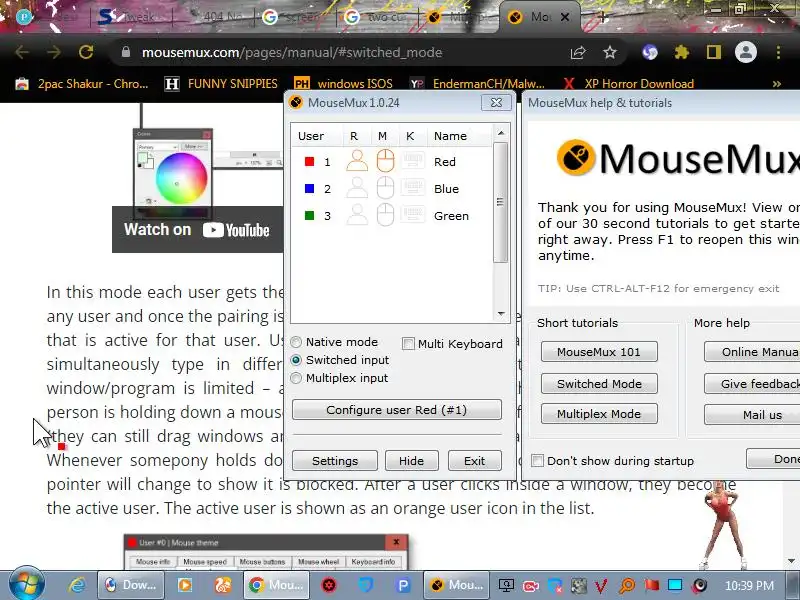Switch to the Google 'screen' tab
This screenshot has width=800, height=600.
[294, 17]
